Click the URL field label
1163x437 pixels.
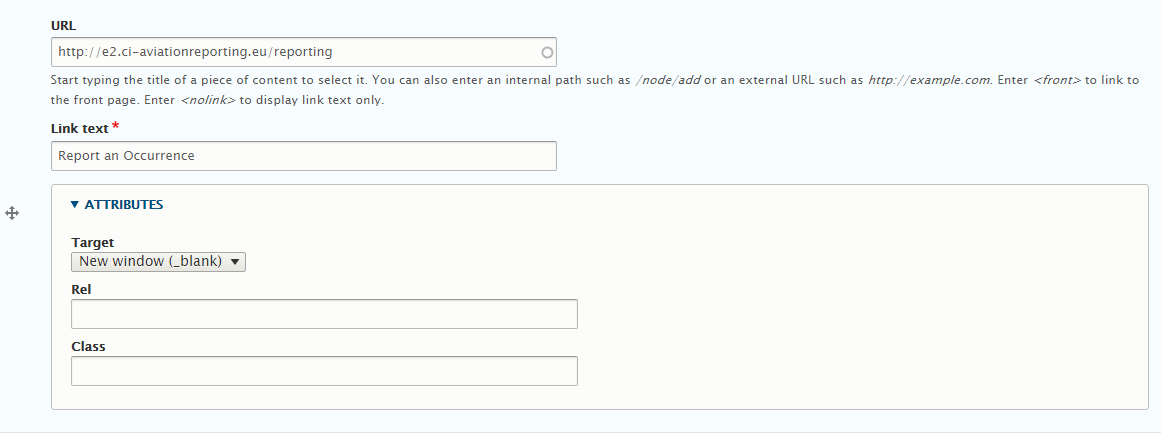[x=64, y=25]
